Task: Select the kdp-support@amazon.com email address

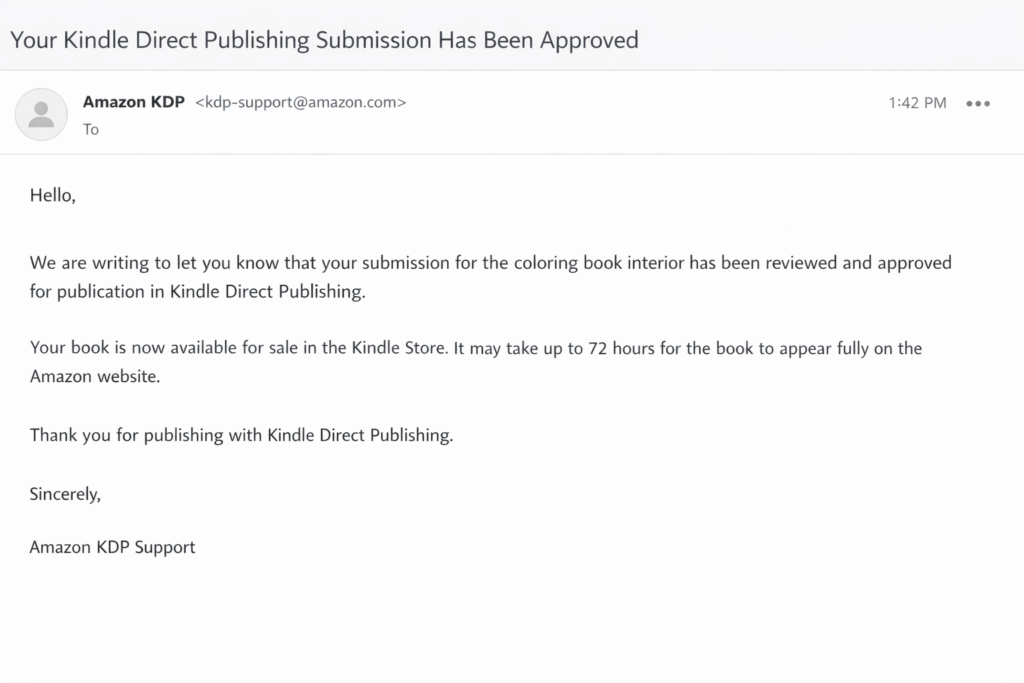Action: pos(300,102)
